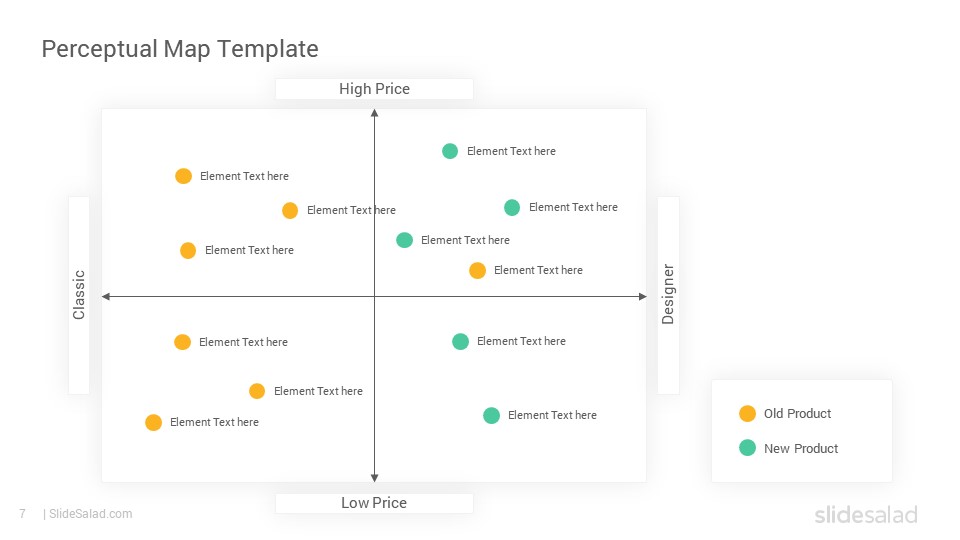This screenshot has height=540, width=960.
Task: Click the slidesalad logo watermark
Action: click(x=866, y=514)
